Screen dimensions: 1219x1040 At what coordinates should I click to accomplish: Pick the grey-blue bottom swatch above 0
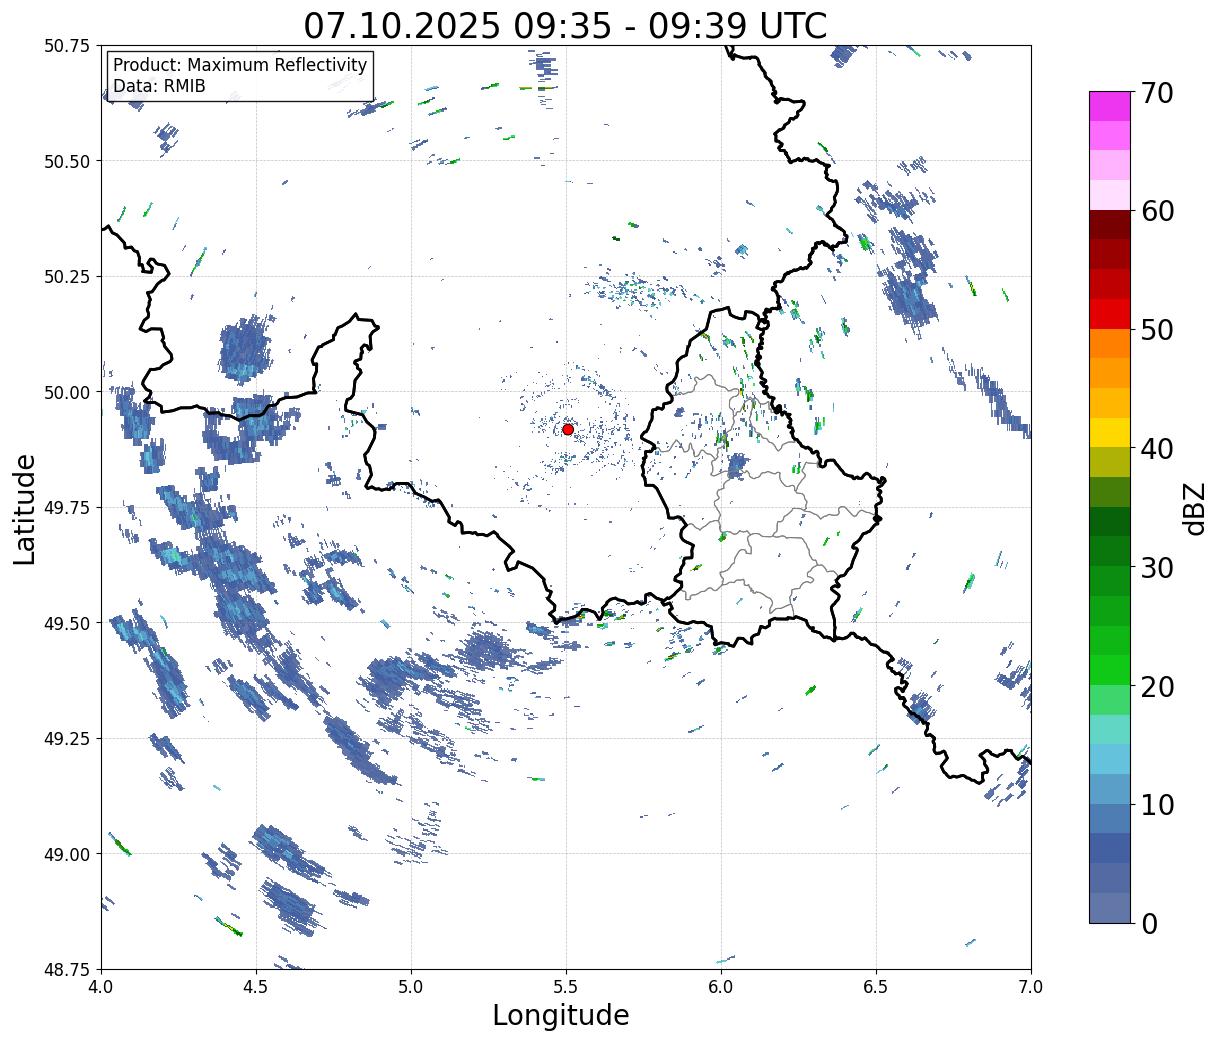pyautogui.click(x=1110, y=907)
